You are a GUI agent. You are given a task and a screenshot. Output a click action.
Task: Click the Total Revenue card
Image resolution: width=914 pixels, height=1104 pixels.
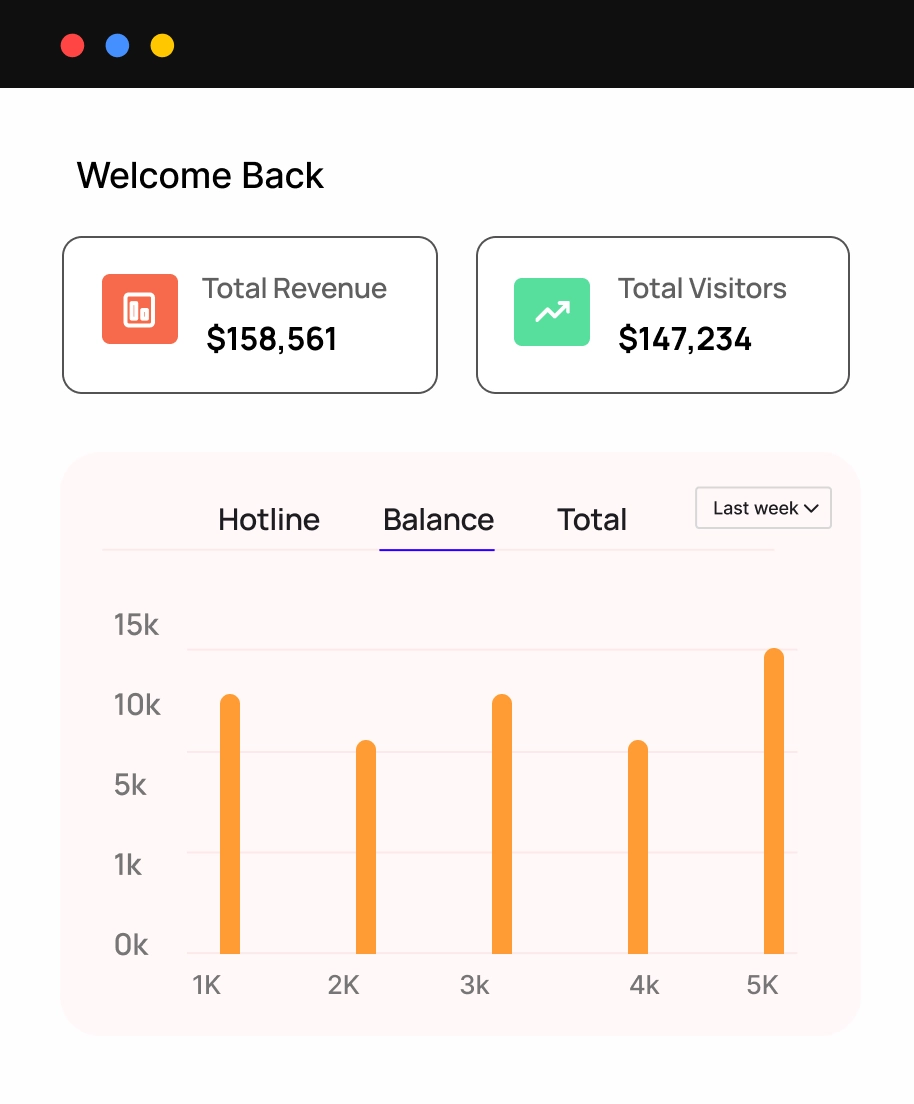tap(250, 315)
